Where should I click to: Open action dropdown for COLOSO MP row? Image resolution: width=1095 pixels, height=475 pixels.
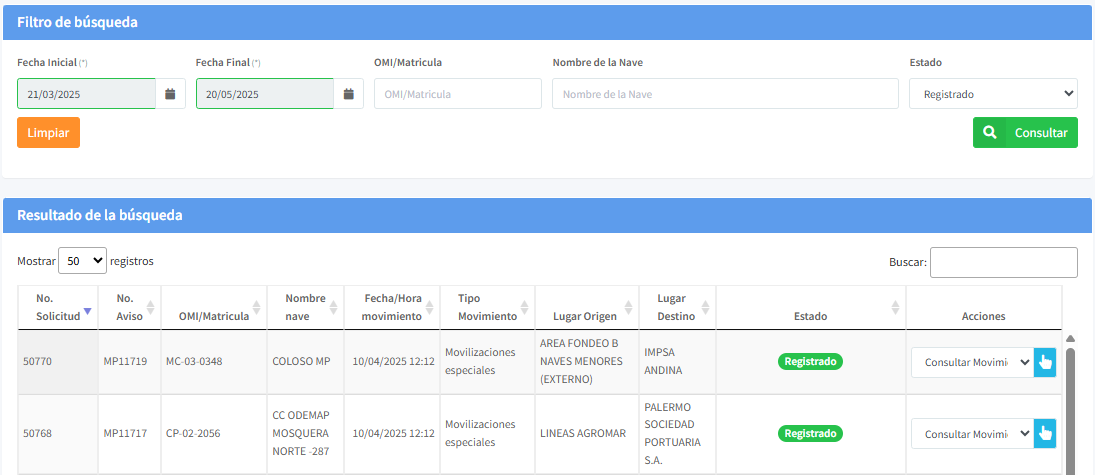coord(971,362)
